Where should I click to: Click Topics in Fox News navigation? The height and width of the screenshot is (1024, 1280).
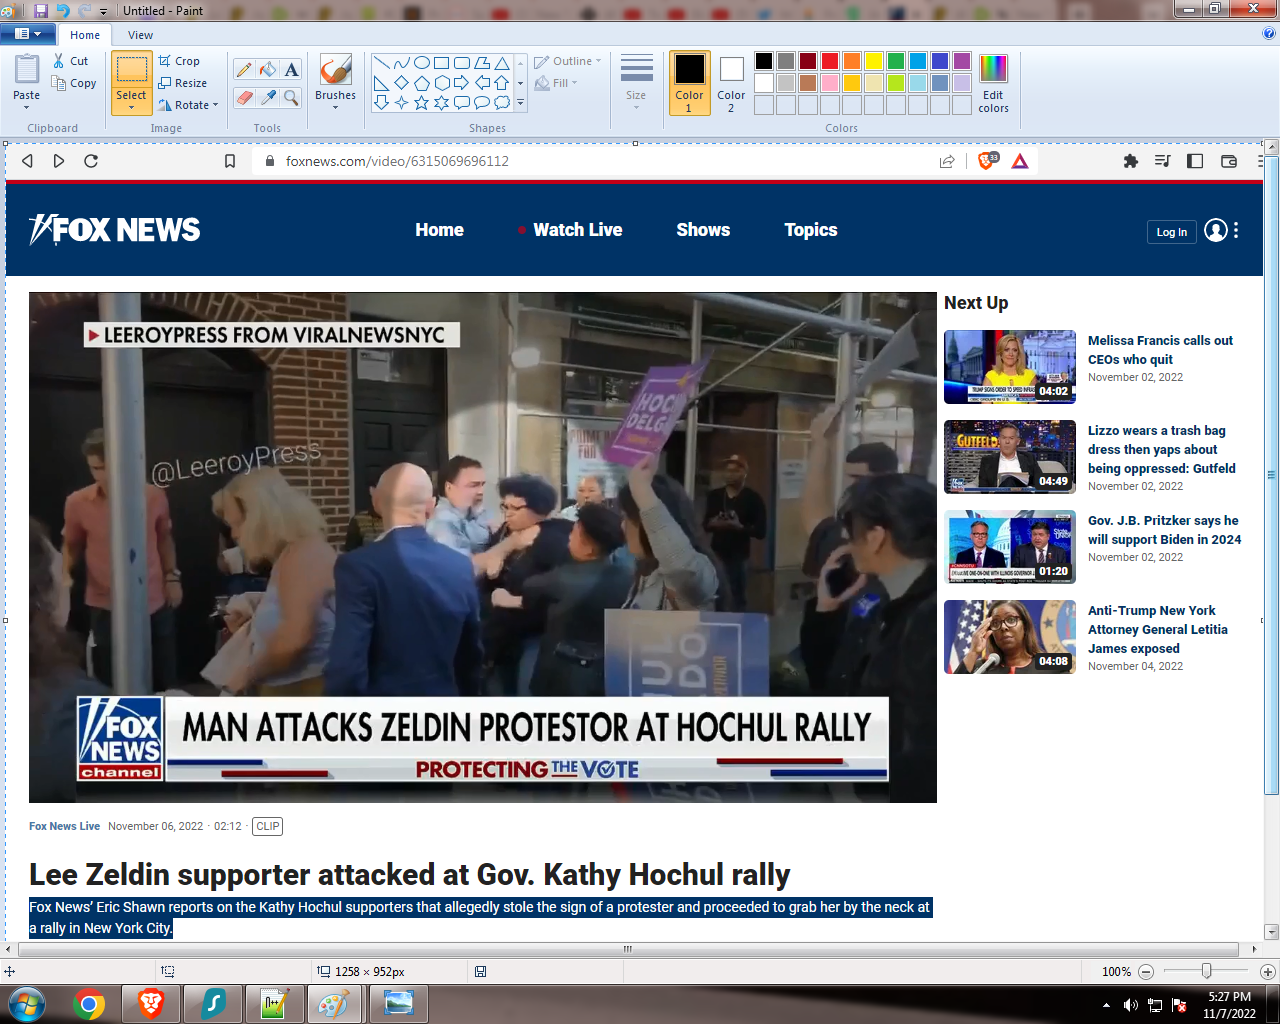coord(811,230)
